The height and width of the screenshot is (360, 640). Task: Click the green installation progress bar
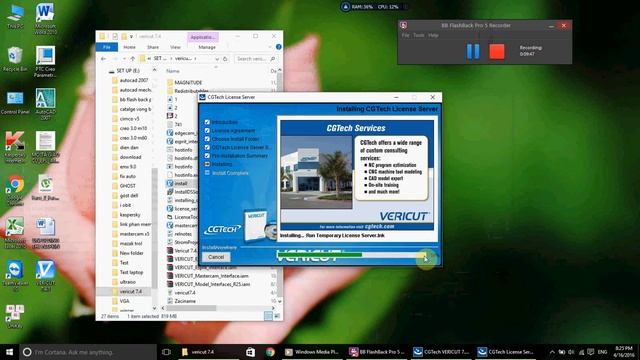click(319, 254)
